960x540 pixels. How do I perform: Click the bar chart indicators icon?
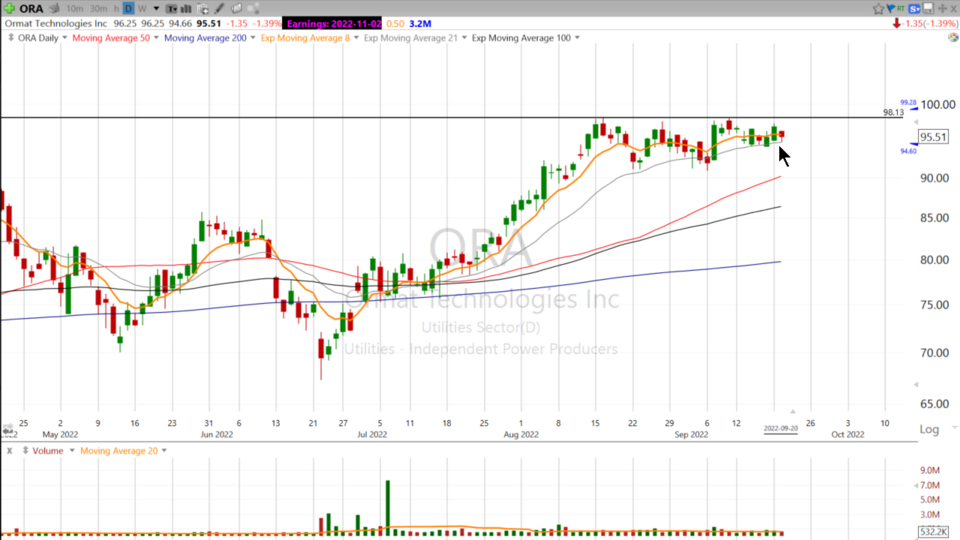[186, 9]
